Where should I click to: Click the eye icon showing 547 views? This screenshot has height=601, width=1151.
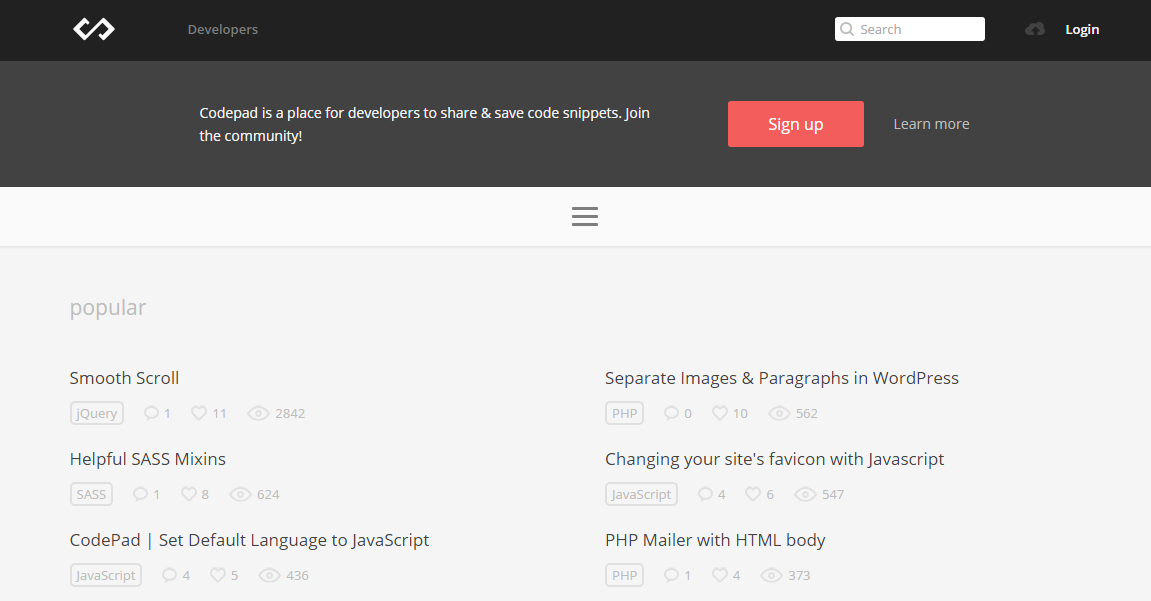805,494
